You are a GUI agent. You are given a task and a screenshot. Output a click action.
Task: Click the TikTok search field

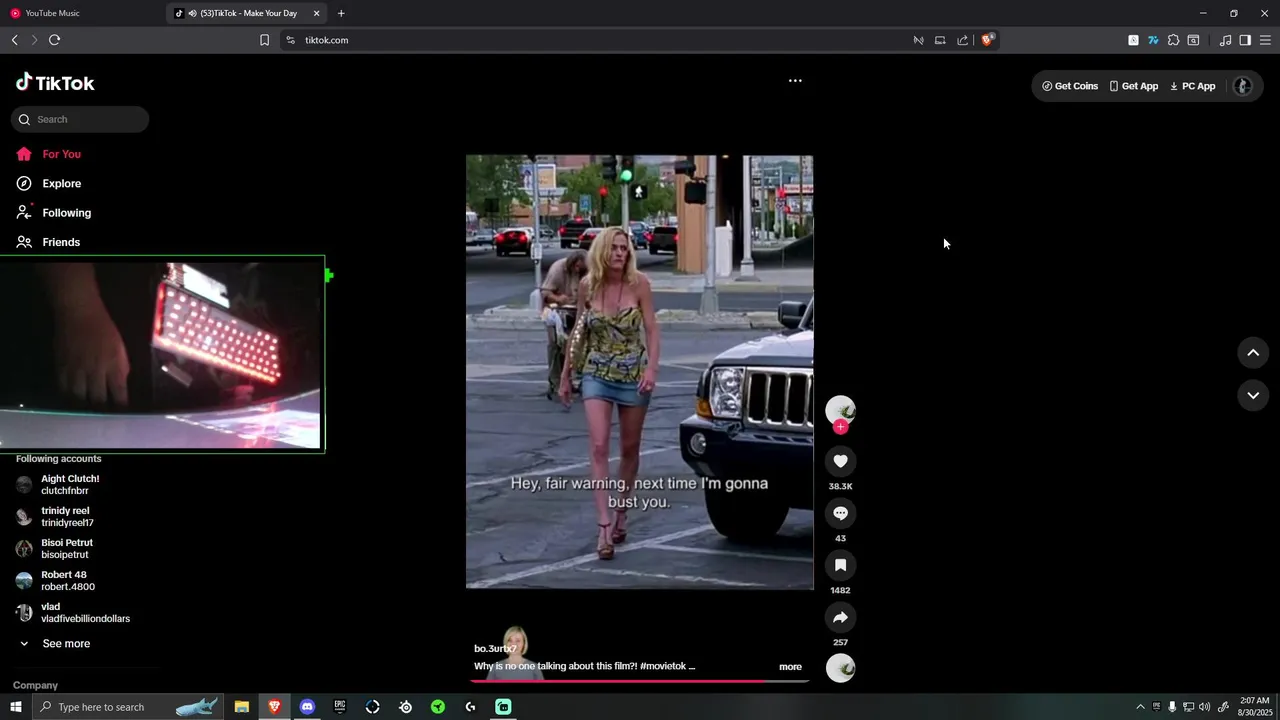[x=80, y=119]
